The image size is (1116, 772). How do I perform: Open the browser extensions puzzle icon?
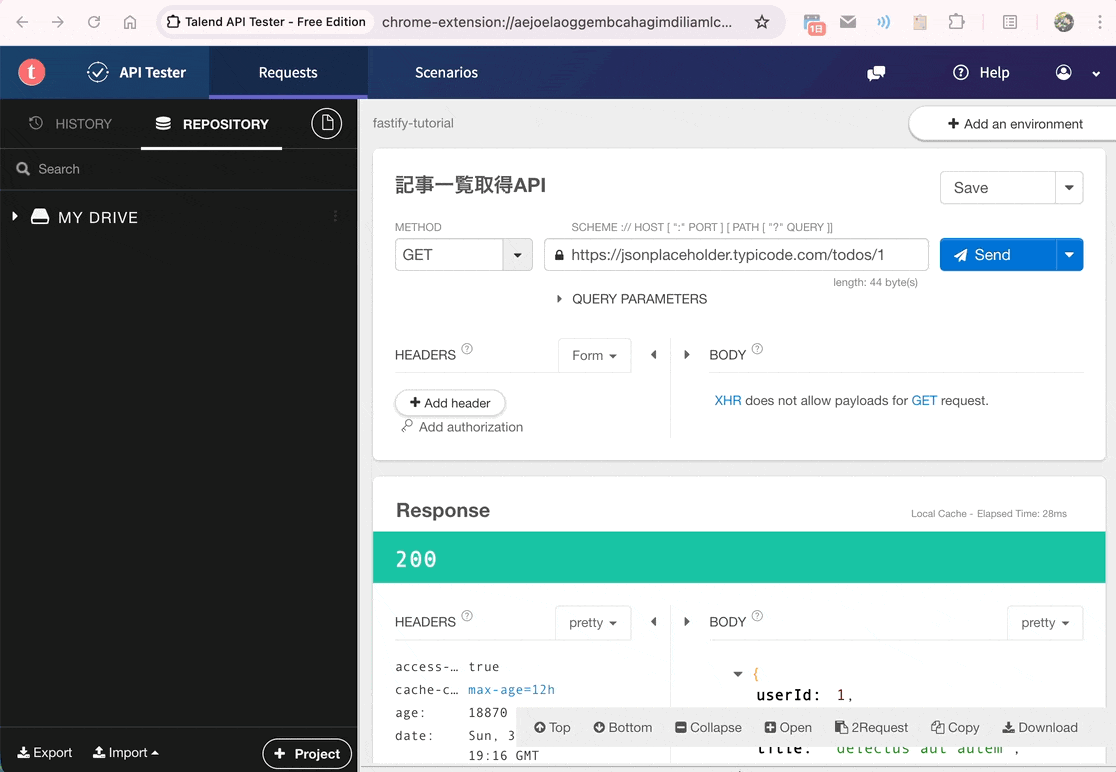956,21
